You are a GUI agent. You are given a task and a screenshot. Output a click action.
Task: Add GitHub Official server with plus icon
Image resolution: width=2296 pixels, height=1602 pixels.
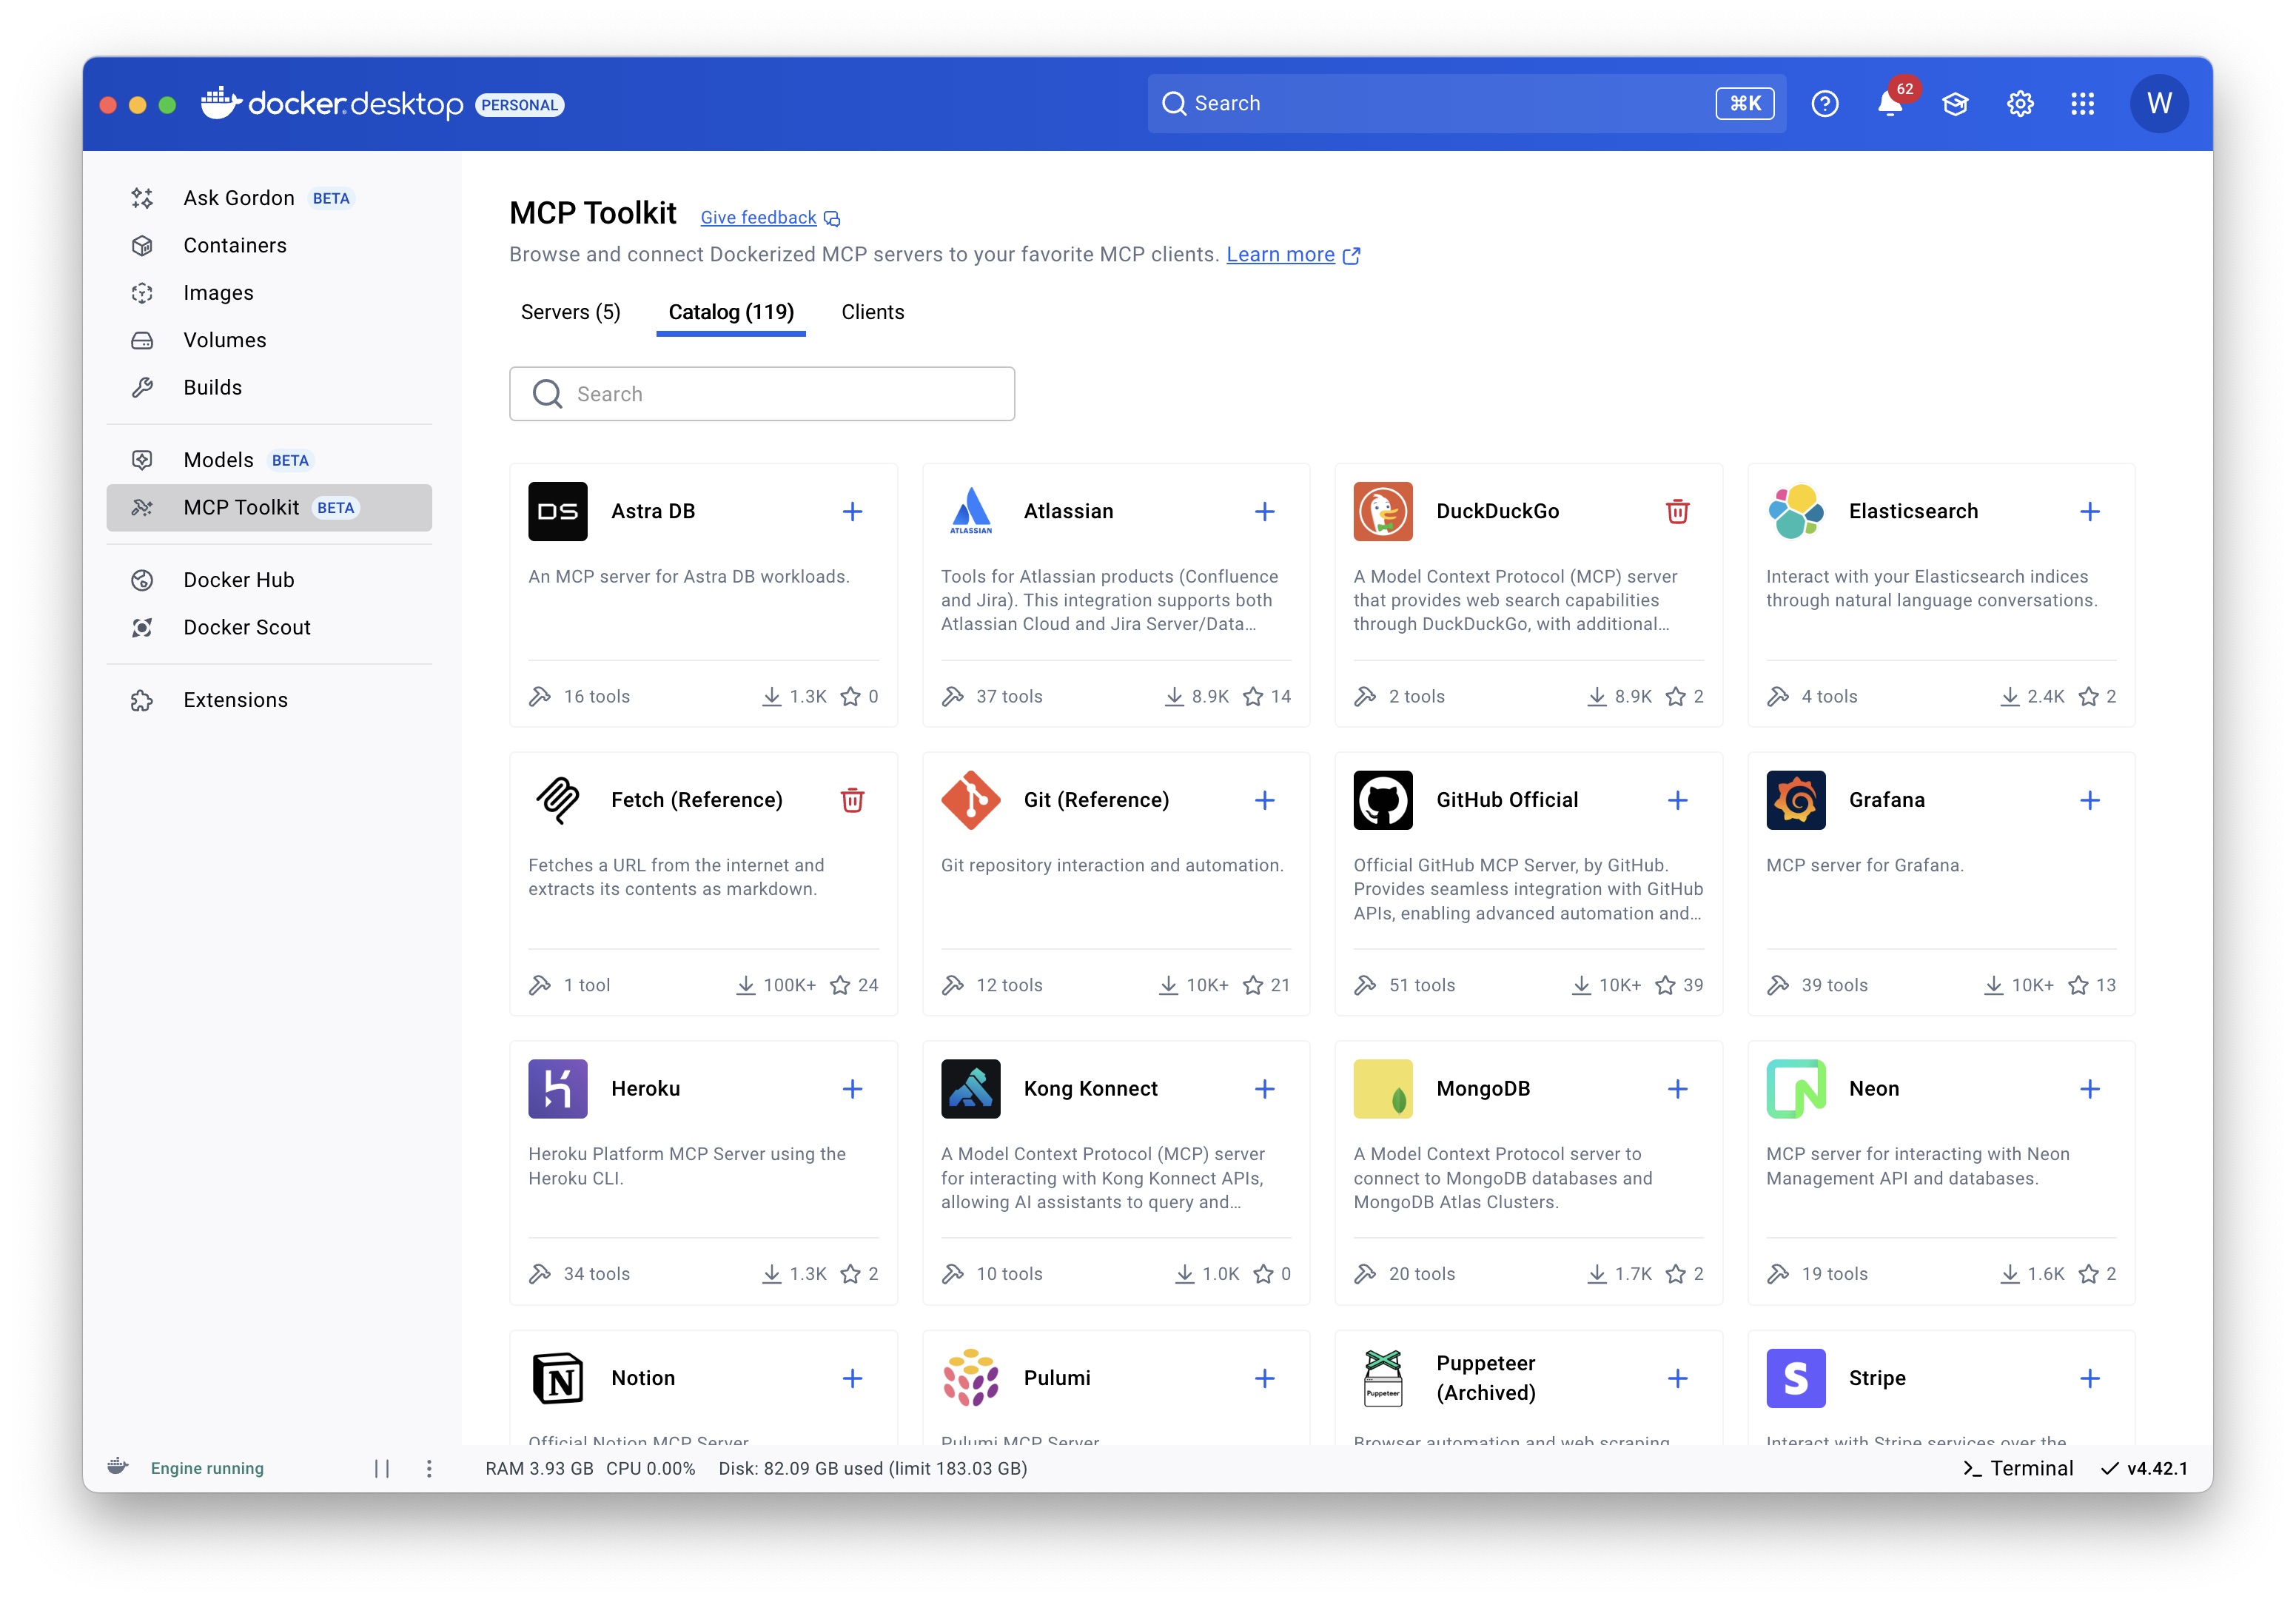tap(1677, 800)
